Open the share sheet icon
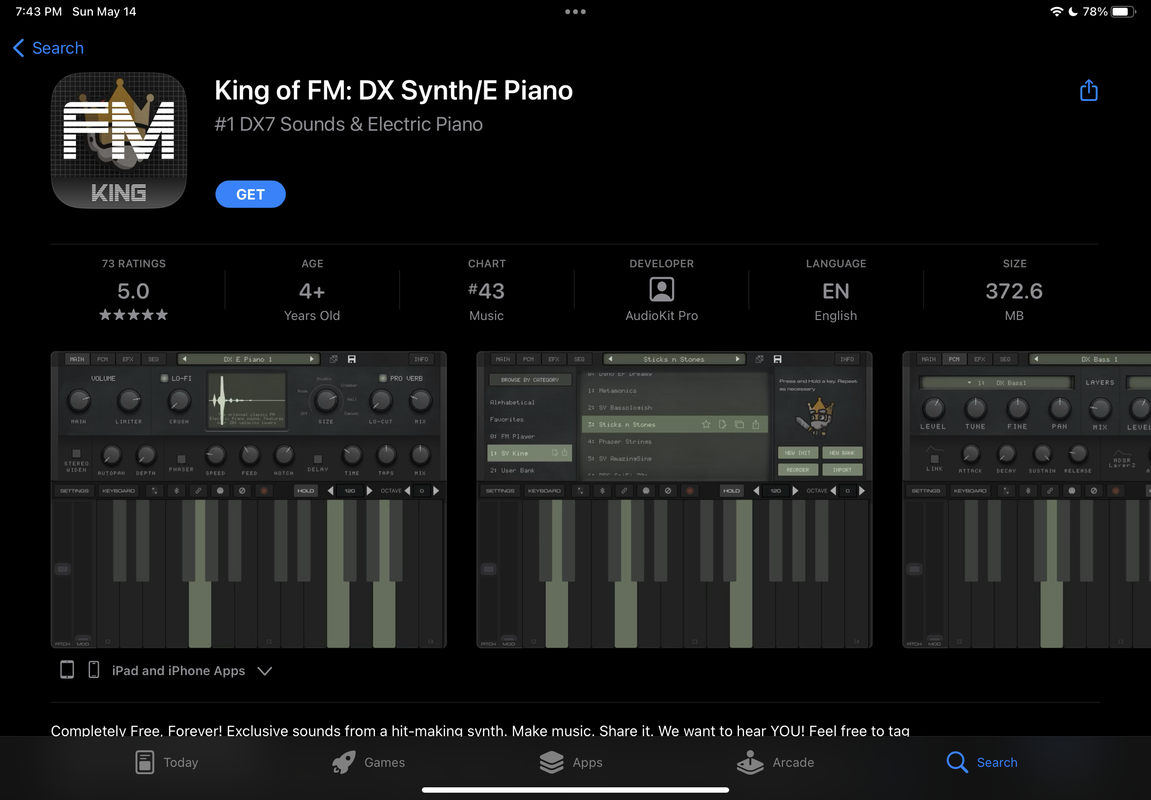Viewport: 1151px width, 800px height. click(x=1089, y=90)
